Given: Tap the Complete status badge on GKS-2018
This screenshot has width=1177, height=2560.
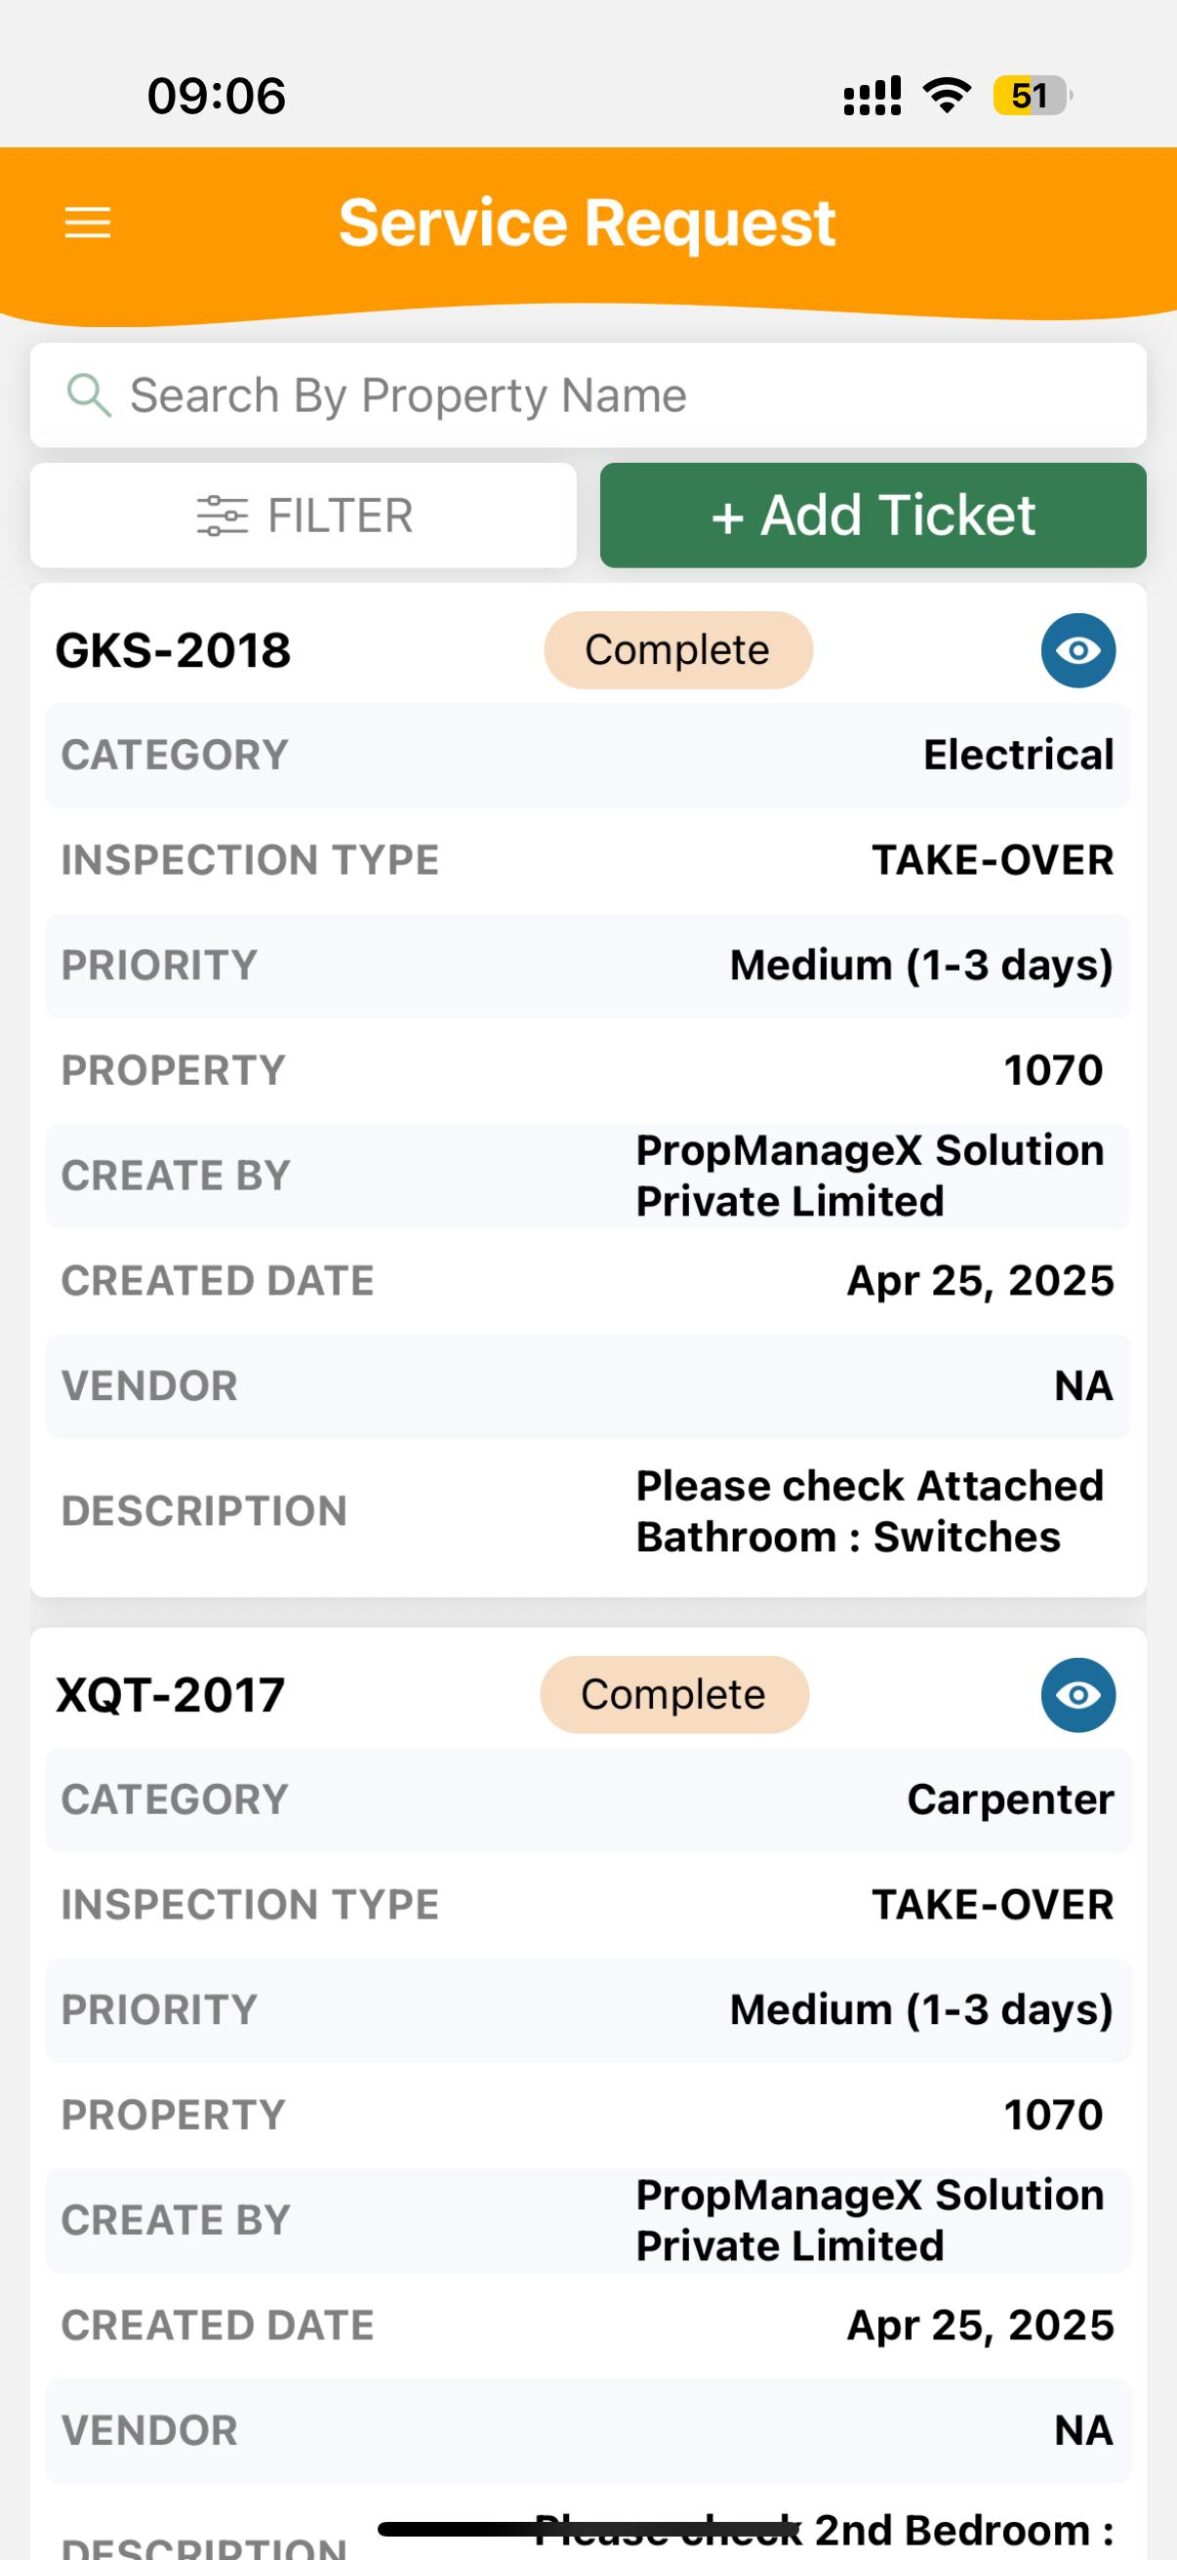Looking at the screenshot, I should pos(678,650).
